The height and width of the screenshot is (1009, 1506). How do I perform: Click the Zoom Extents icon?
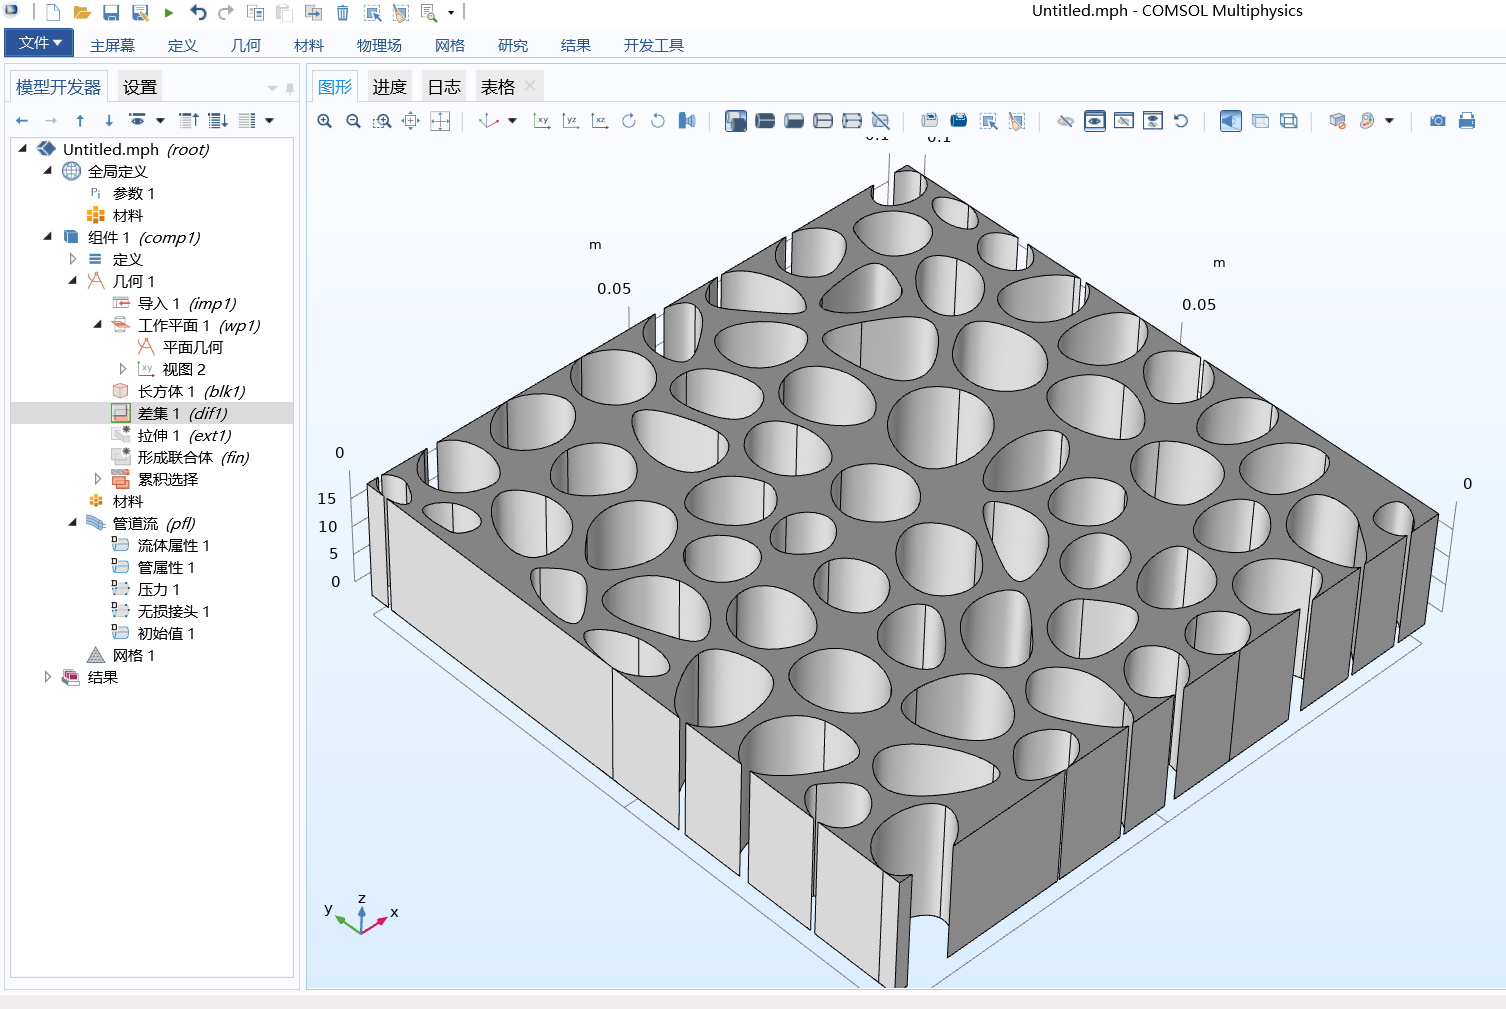(441, 120)
